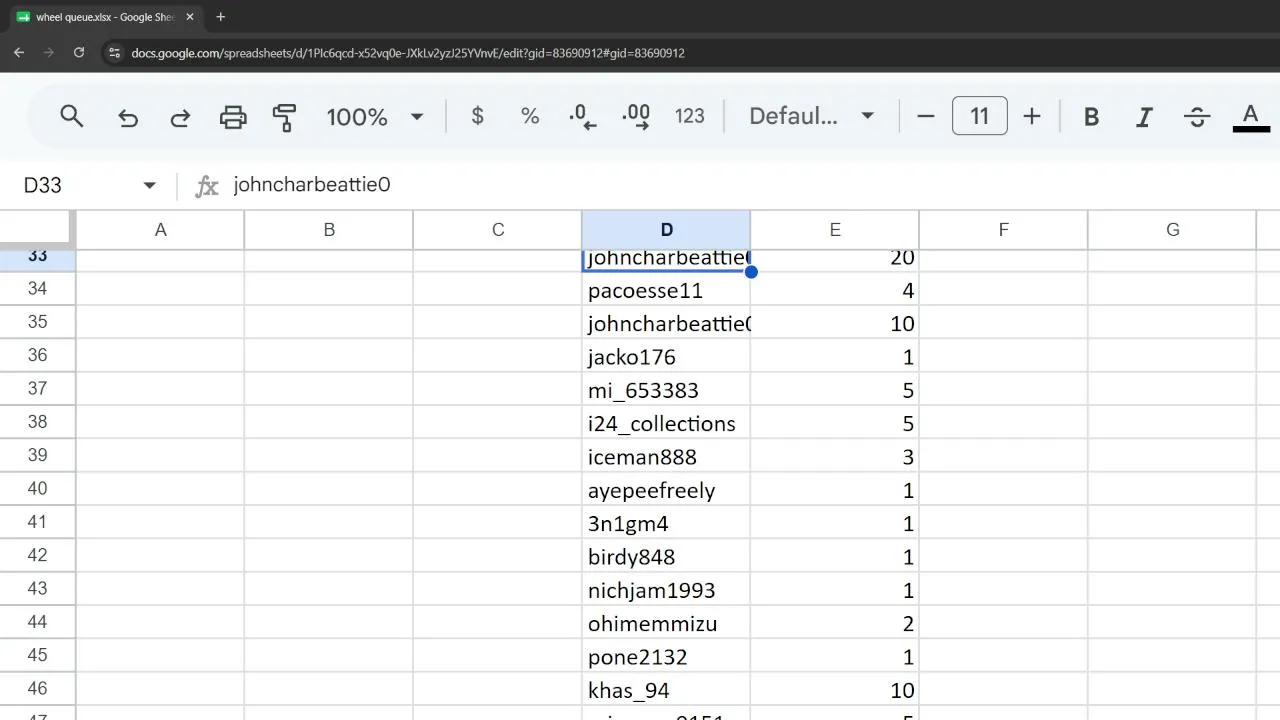Click the fx function icon

pos(207,186)
